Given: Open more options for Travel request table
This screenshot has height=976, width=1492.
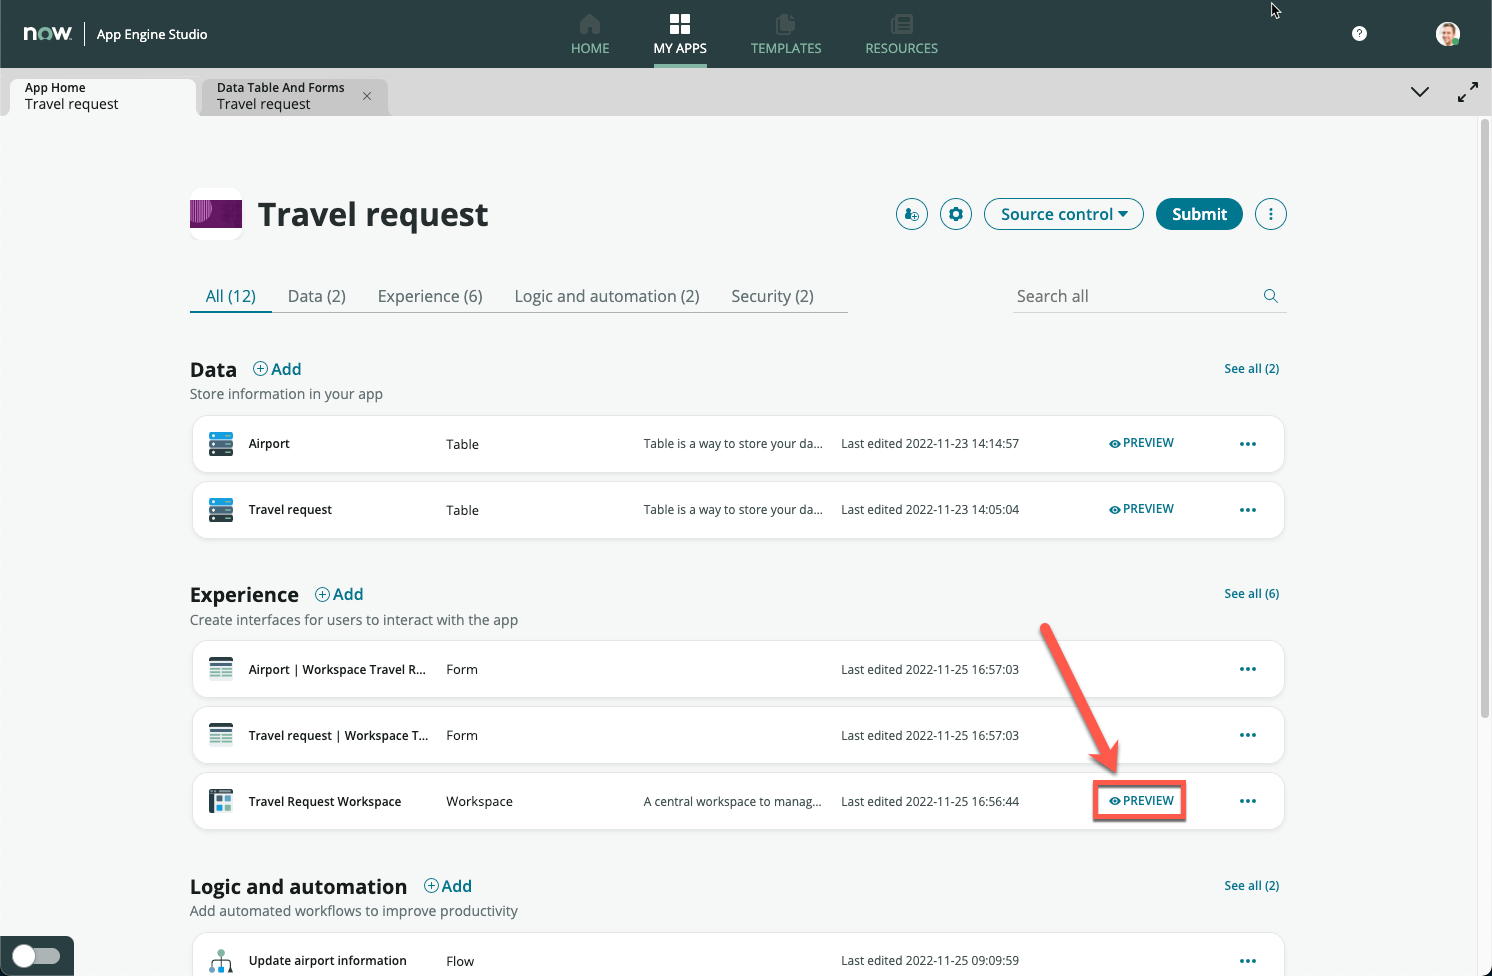Looking at the screenshot, I should tap(1248, 510).
